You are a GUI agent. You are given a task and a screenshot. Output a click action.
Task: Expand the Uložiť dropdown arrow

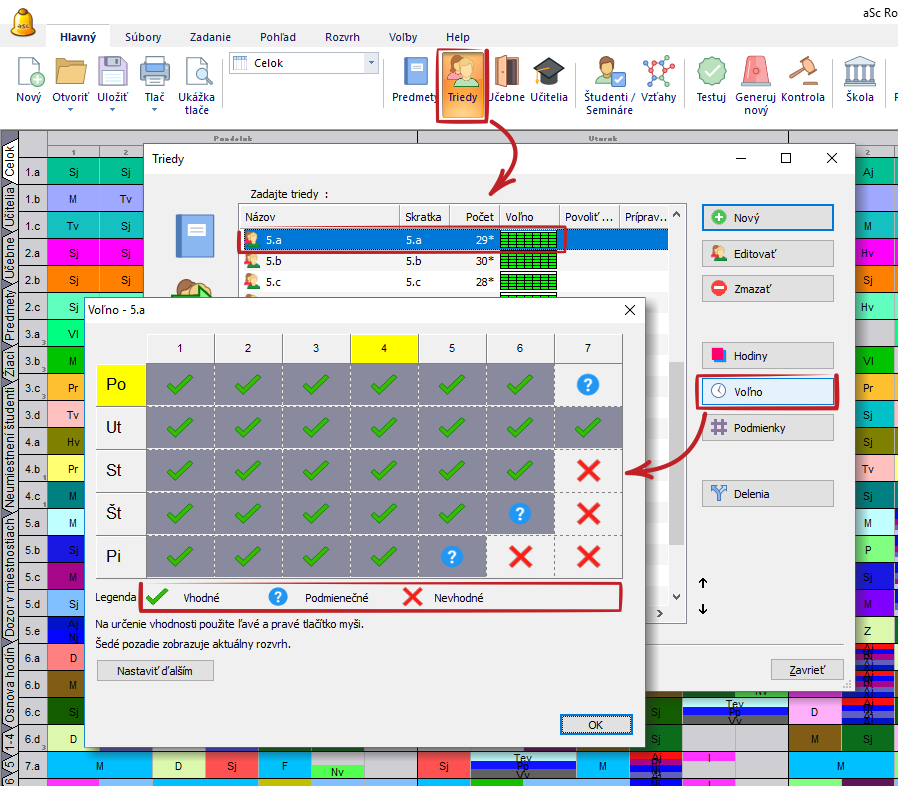(111, 110)
